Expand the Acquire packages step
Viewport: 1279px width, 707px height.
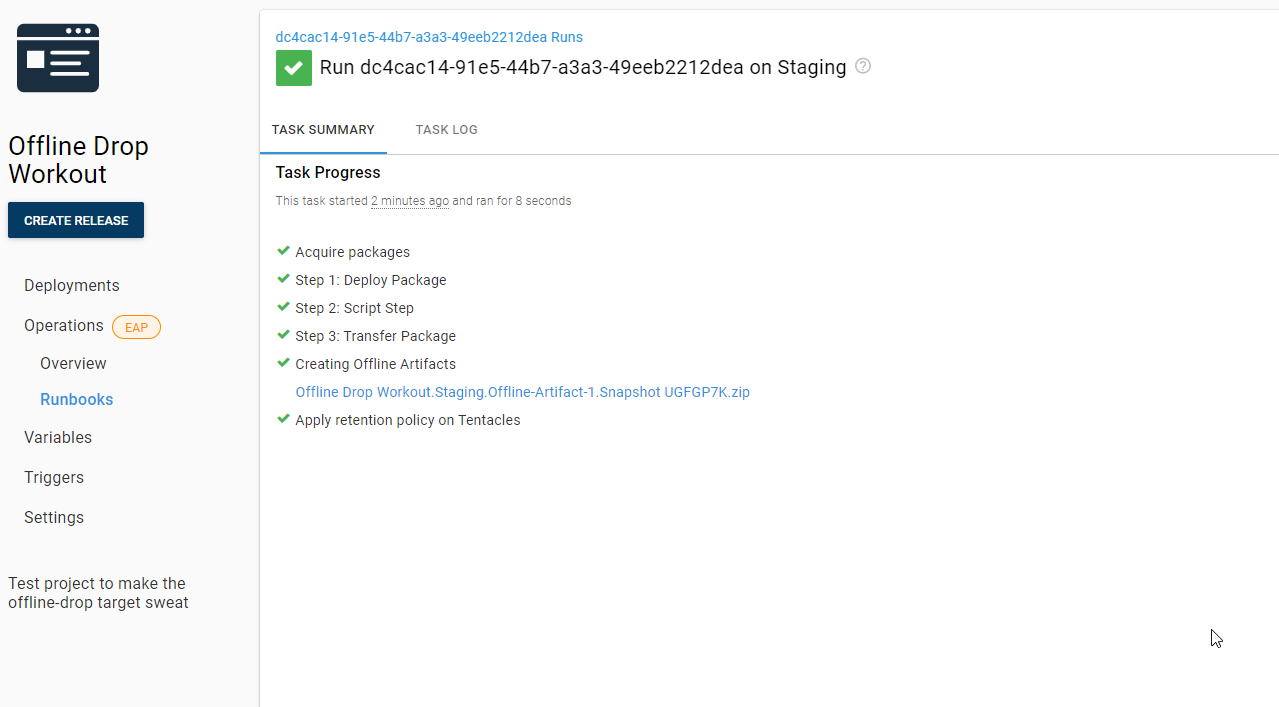pyautogui.click(x=352, y=252)
